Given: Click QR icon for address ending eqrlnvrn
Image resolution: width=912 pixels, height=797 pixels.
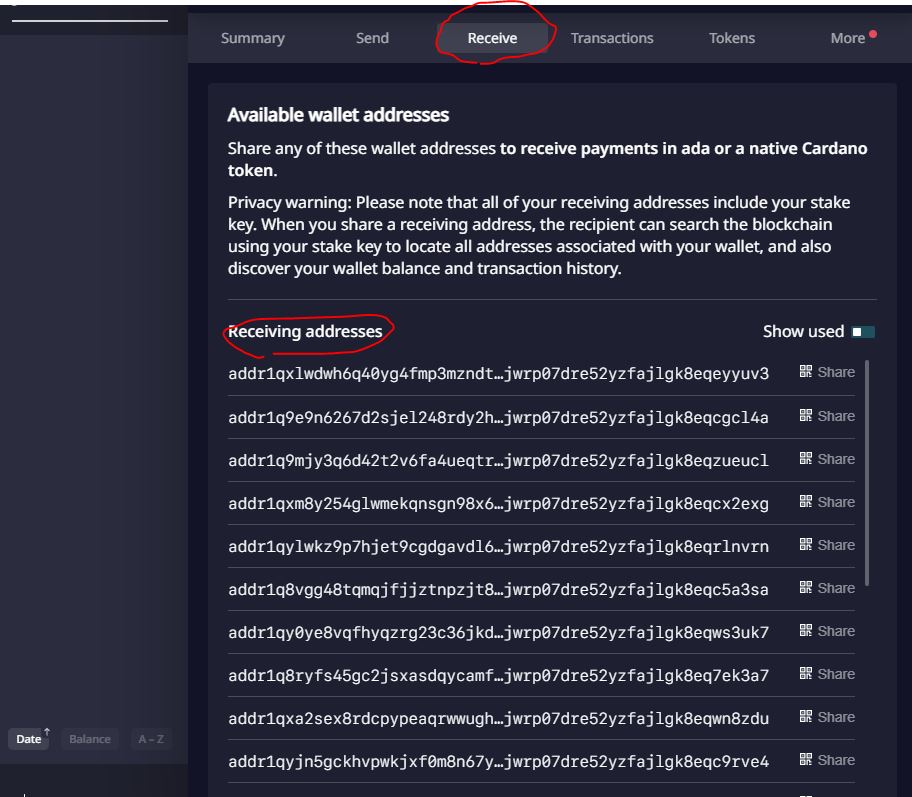Looking at the screenshot, I should (x=806, y=545).
